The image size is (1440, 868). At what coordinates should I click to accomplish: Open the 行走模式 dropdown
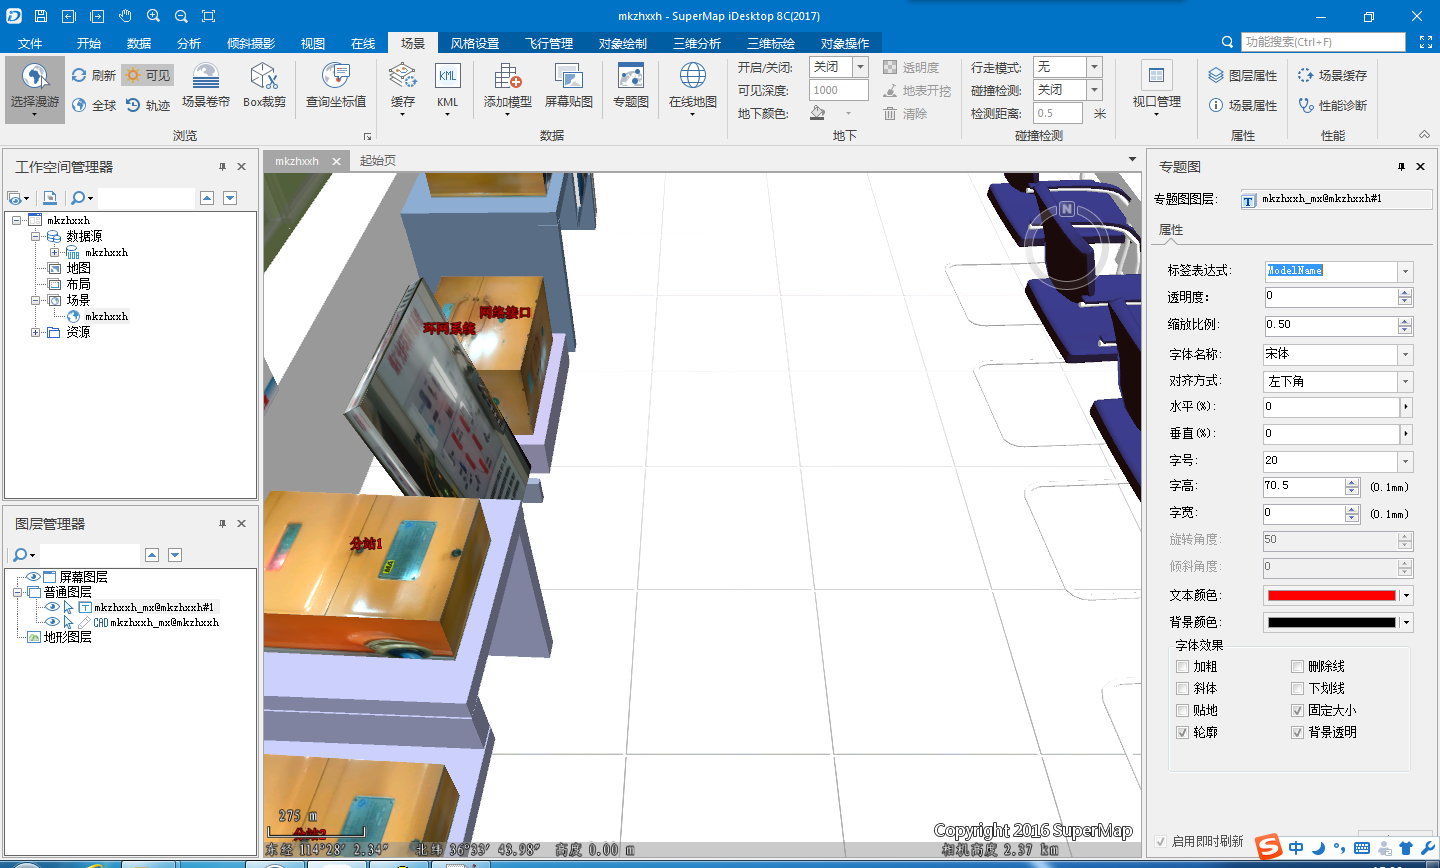(1094, 67)
